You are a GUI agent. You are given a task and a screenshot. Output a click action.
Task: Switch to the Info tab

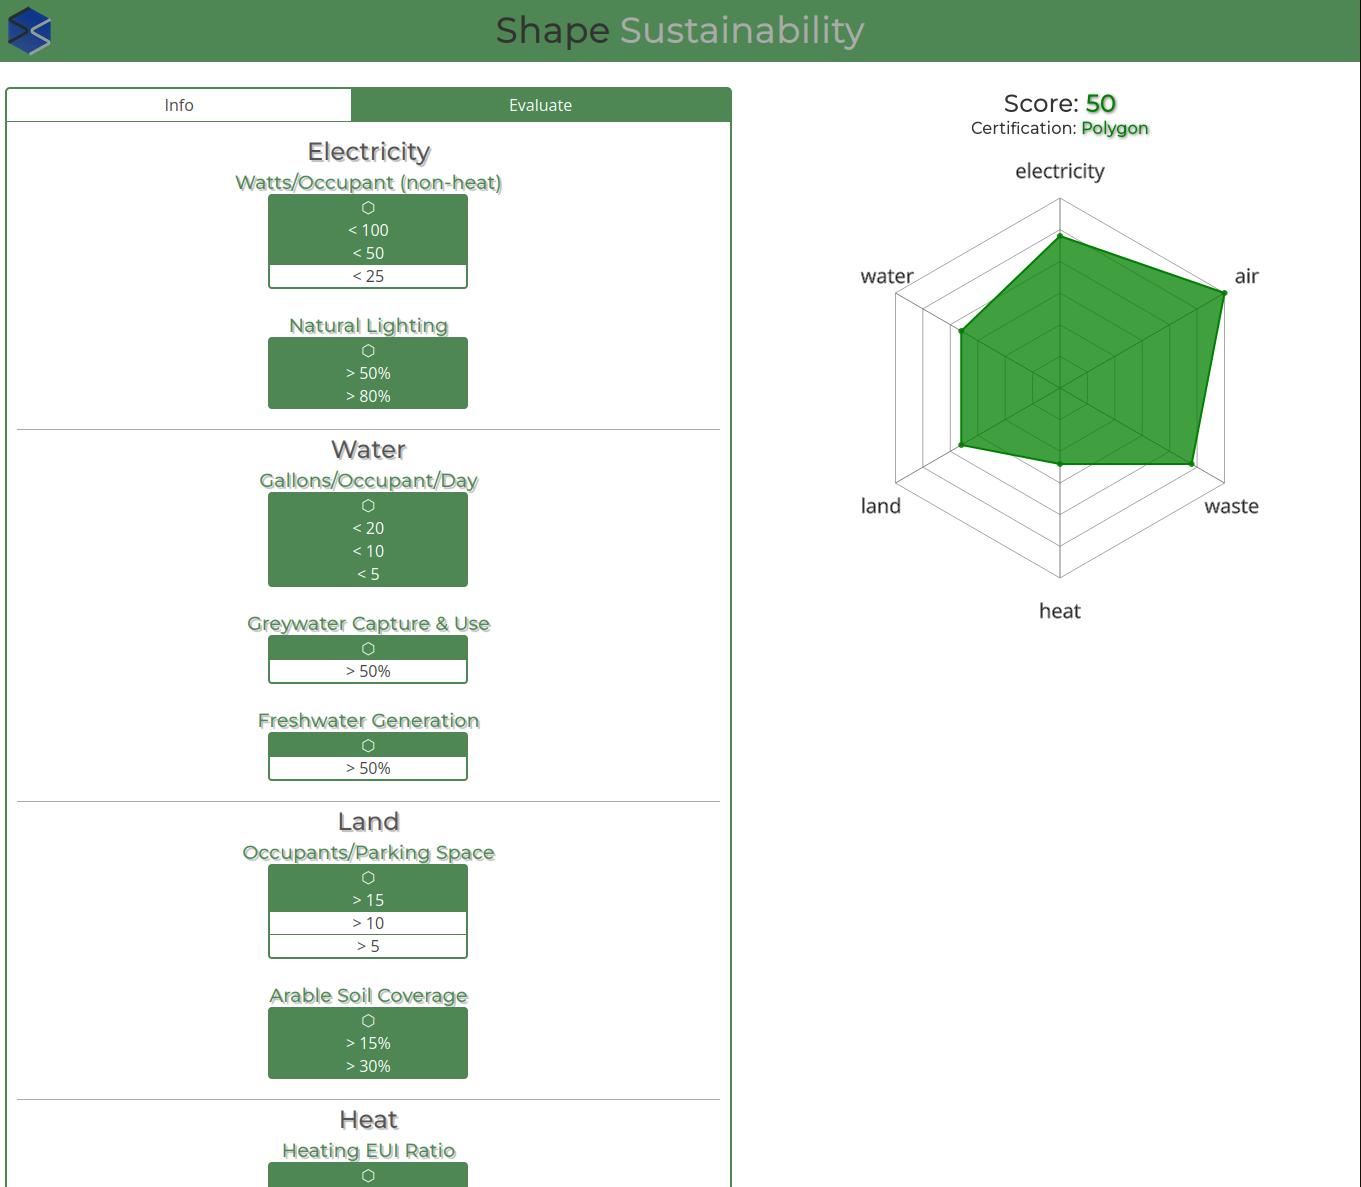click(179, 105)
